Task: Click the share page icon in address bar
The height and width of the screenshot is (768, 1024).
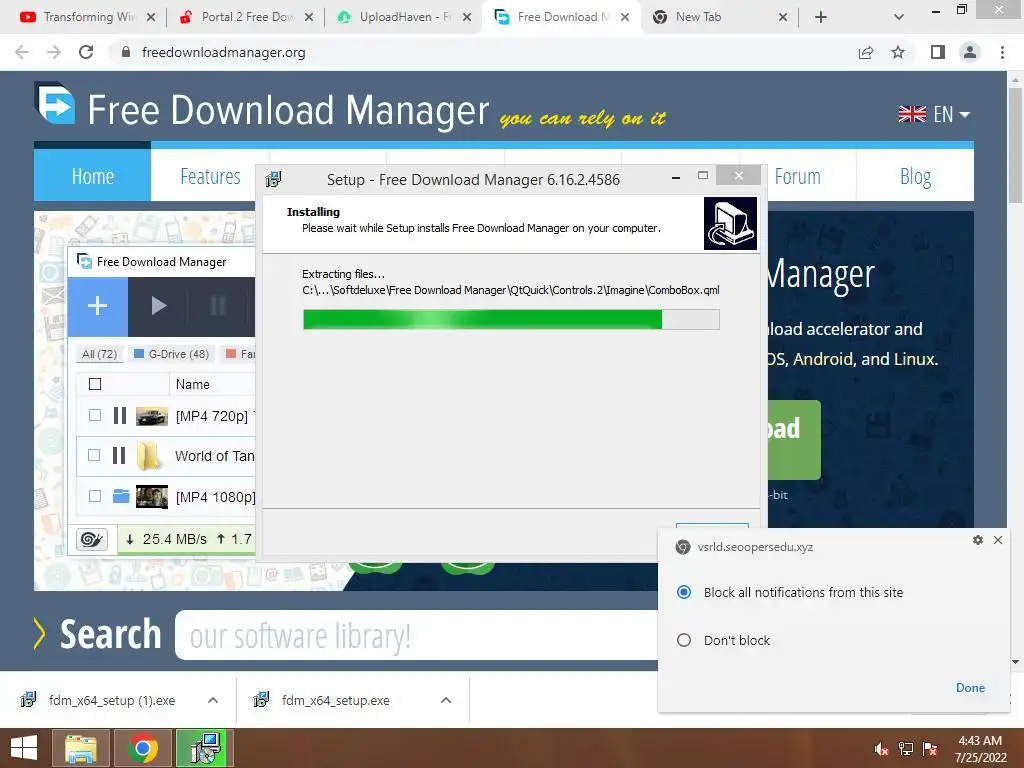Action: click(x=866, y=52)
